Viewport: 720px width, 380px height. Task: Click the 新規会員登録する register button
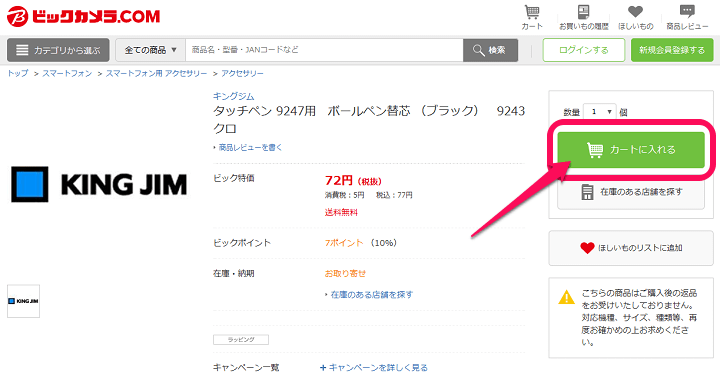pyautogui.click(x=672, y=50)
